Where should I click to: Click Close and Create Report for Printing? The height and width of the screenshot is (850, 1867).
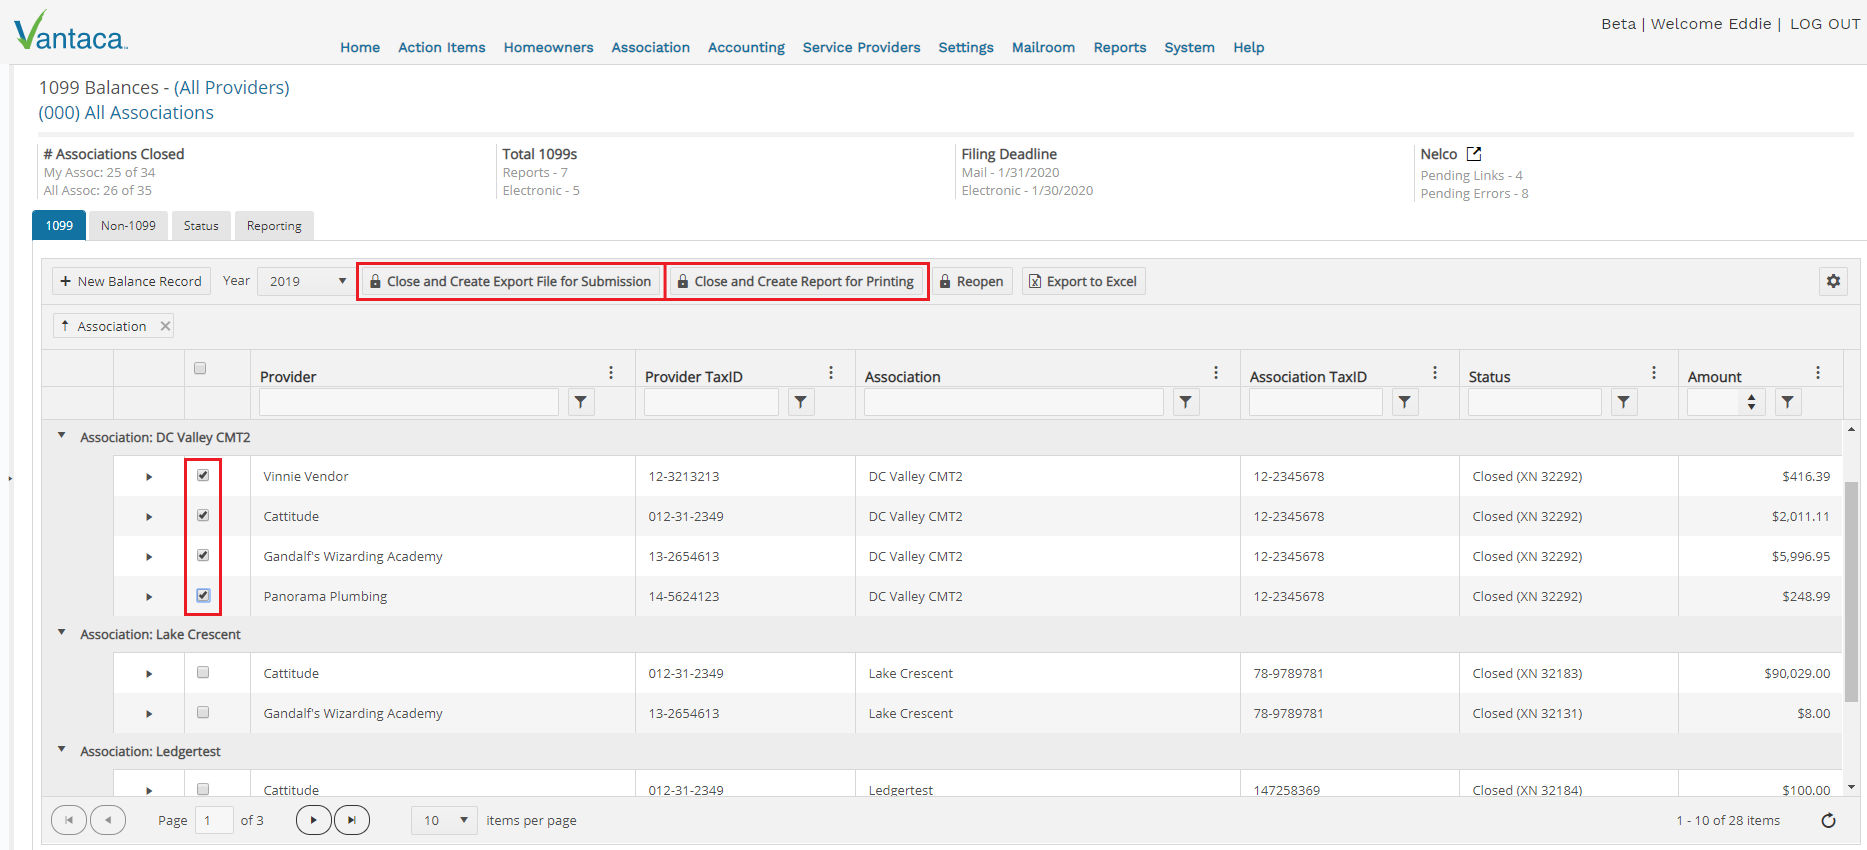796,282
